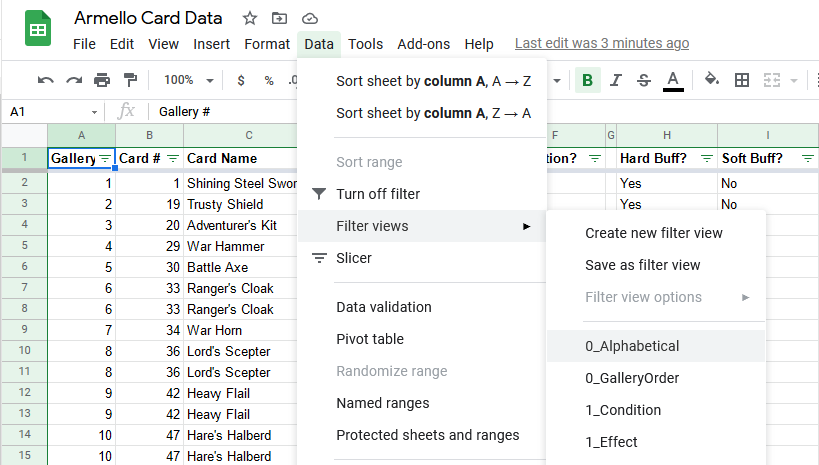This screenshot has height=465, width=819.
Task: Open the Last edit history link
Action: point(601,44)
